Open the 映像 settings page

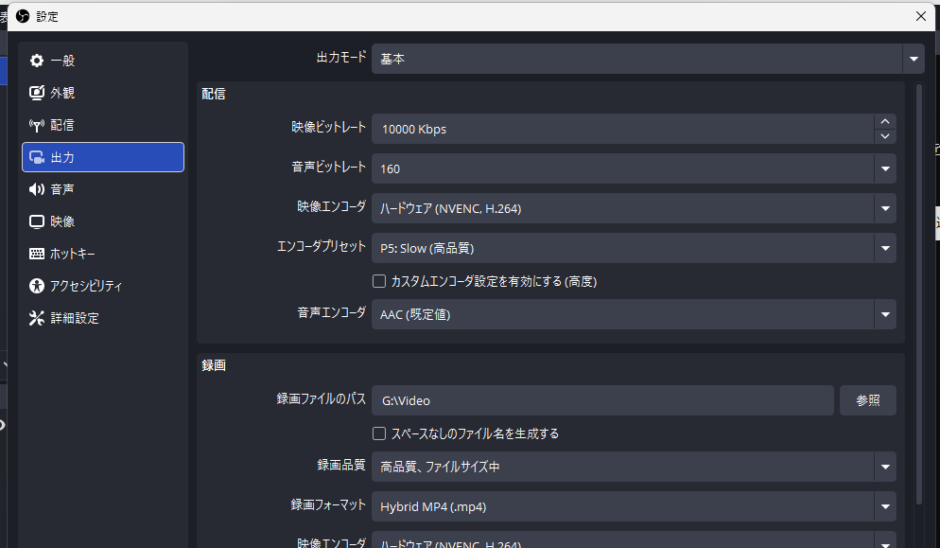(103, 222)
